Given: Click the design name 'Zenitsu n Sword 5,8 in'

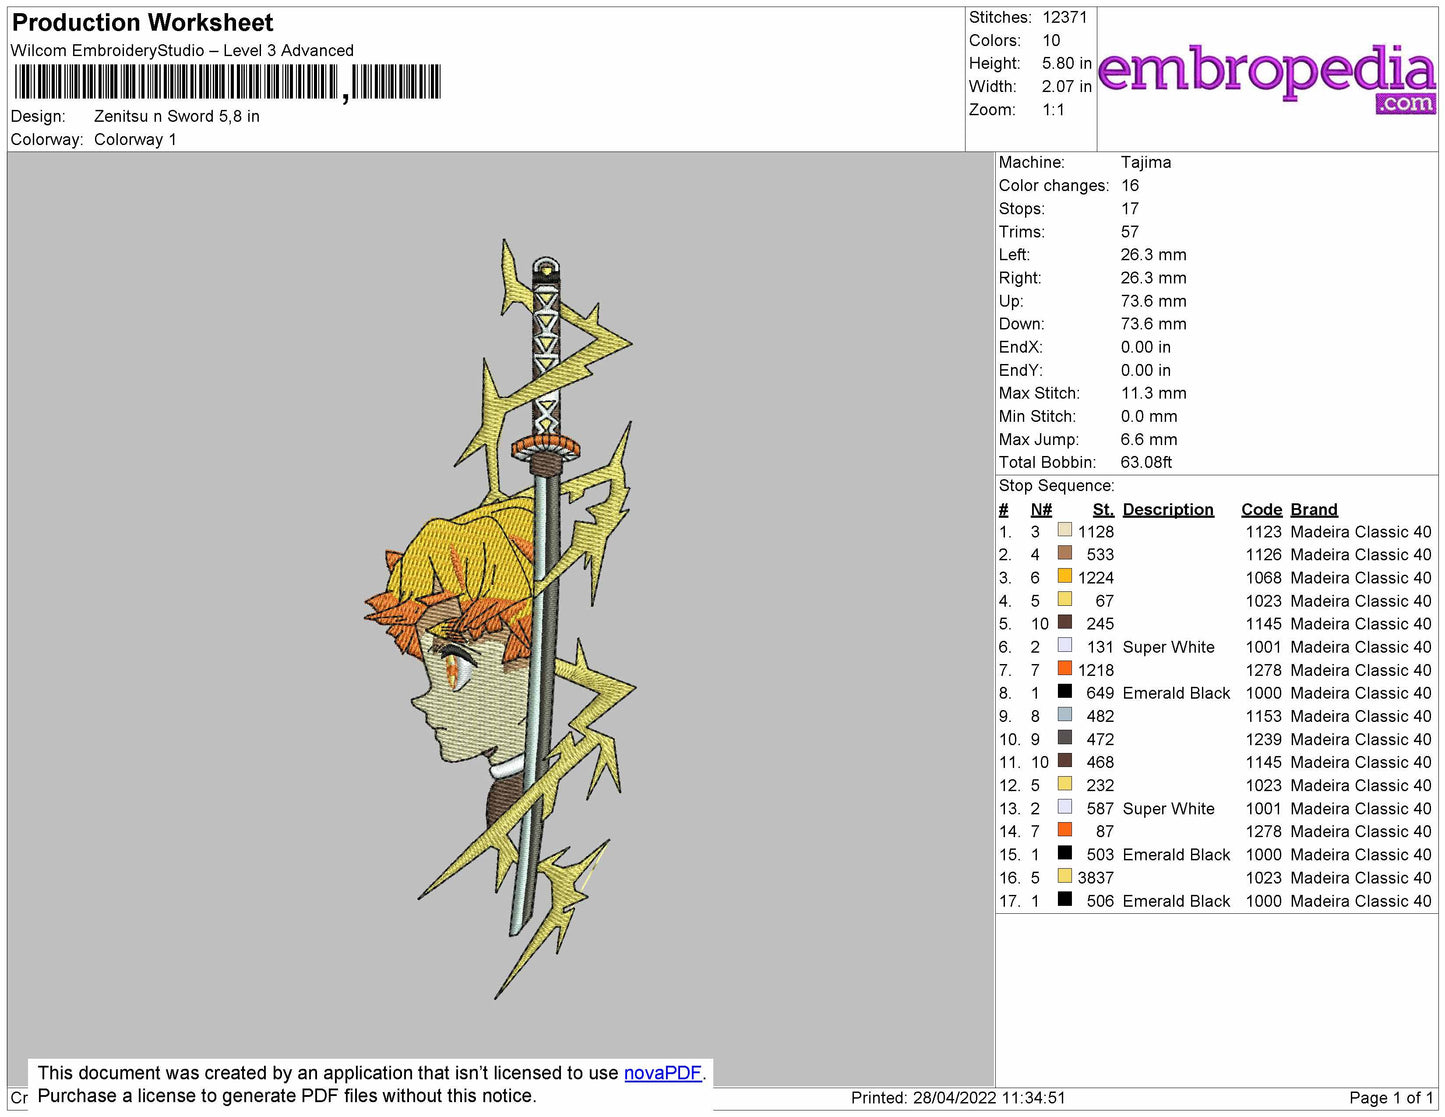Looking at the screenshot, I should point(177,116).
